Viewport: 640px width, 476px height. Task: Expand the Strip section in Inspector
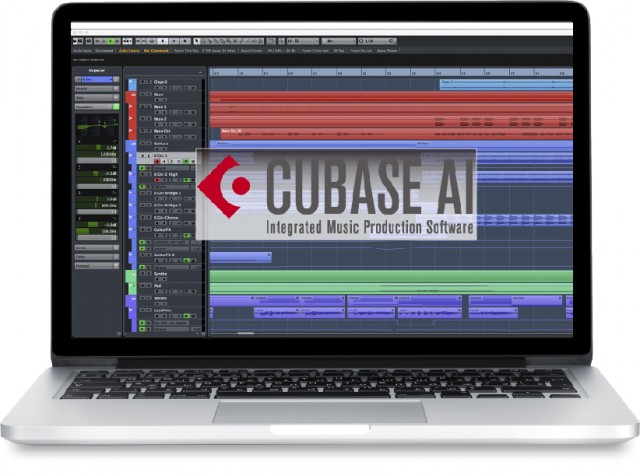coord(97,98)
